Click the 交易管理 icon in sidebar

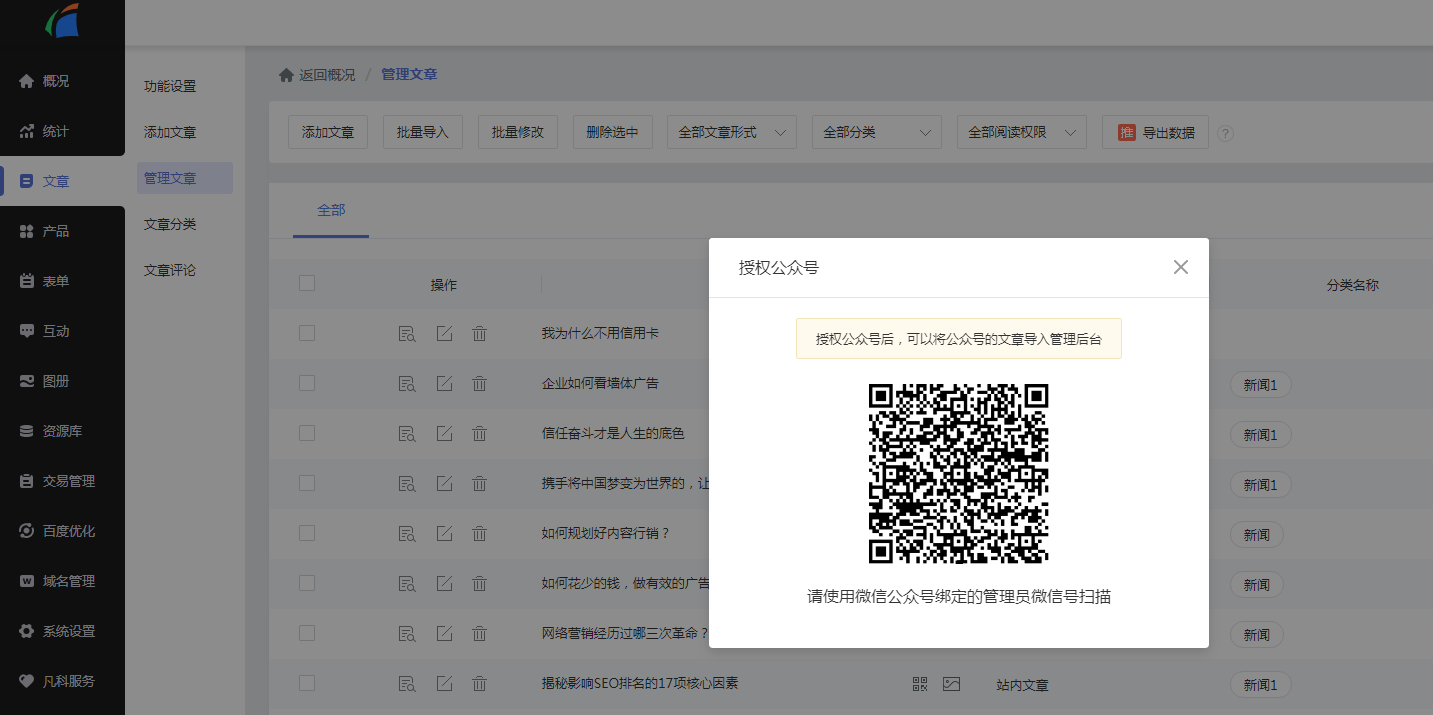click(27, 481)
